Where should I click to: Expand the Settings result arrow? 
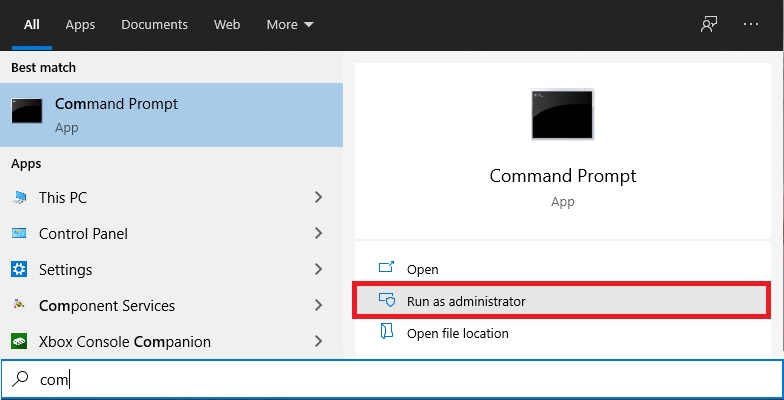click(x=318, y=270)
